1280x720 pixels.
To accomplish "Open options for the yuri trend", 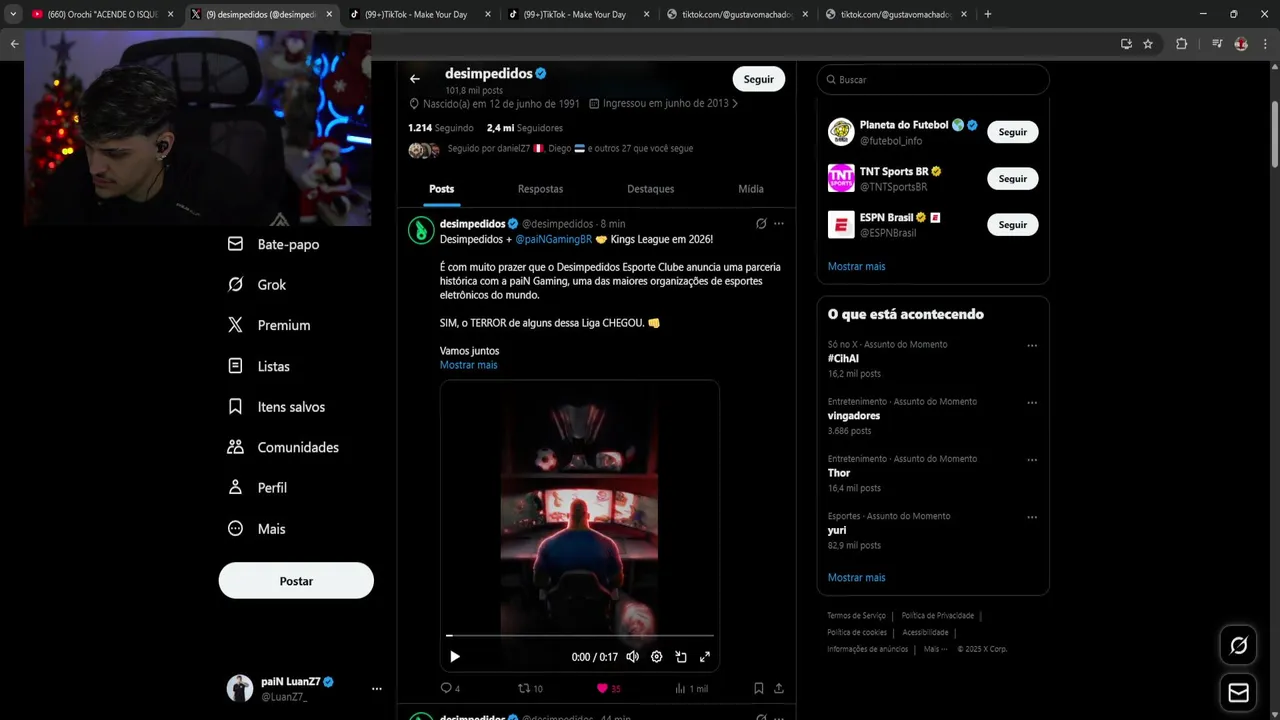I will click(x=1032, y=517).
